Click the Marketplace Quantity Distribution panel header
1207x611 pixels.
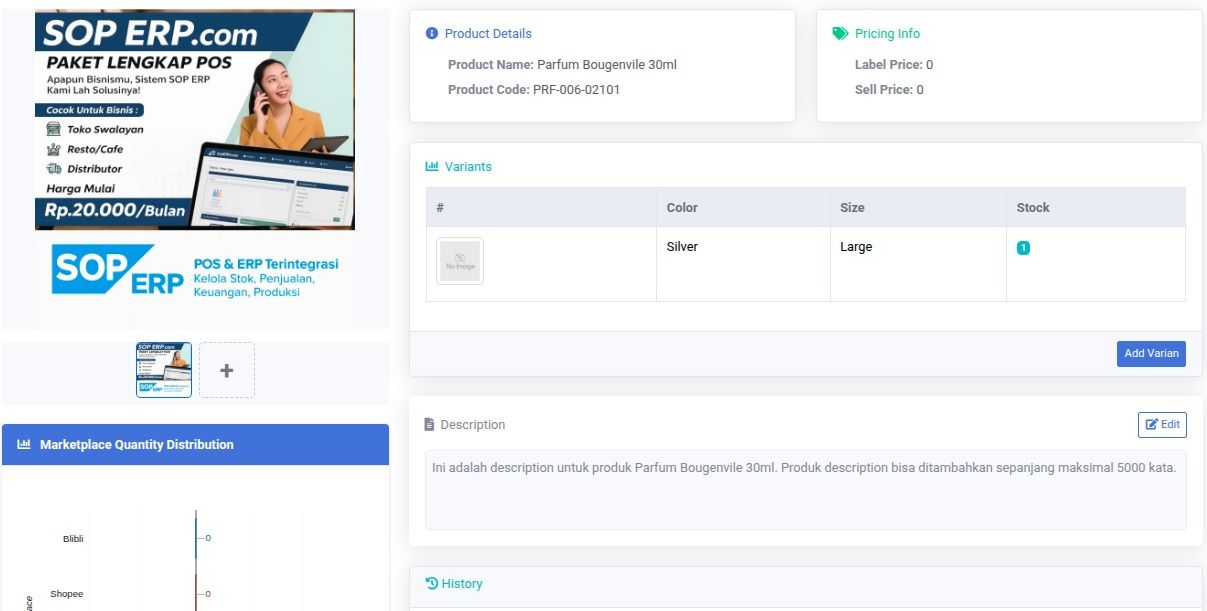pyautogui.click(x=195, y=445)
